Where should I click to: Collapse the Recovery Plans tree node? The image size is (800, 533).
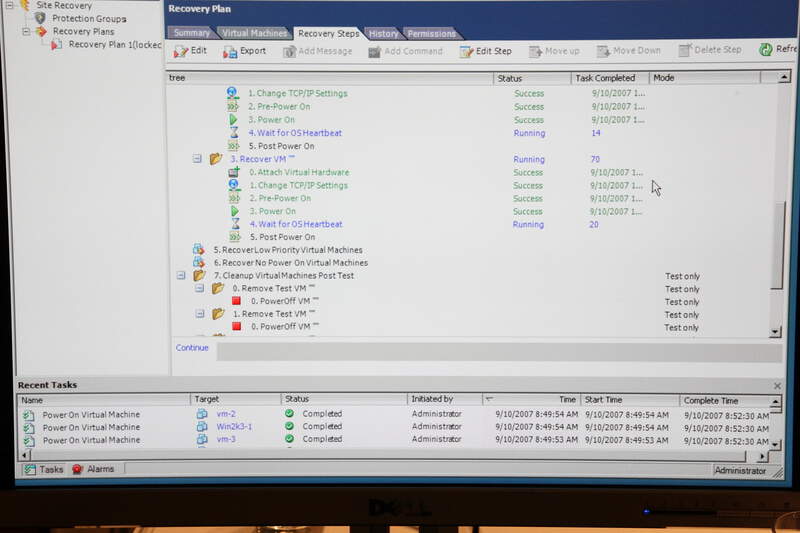(x=26, y=32)
